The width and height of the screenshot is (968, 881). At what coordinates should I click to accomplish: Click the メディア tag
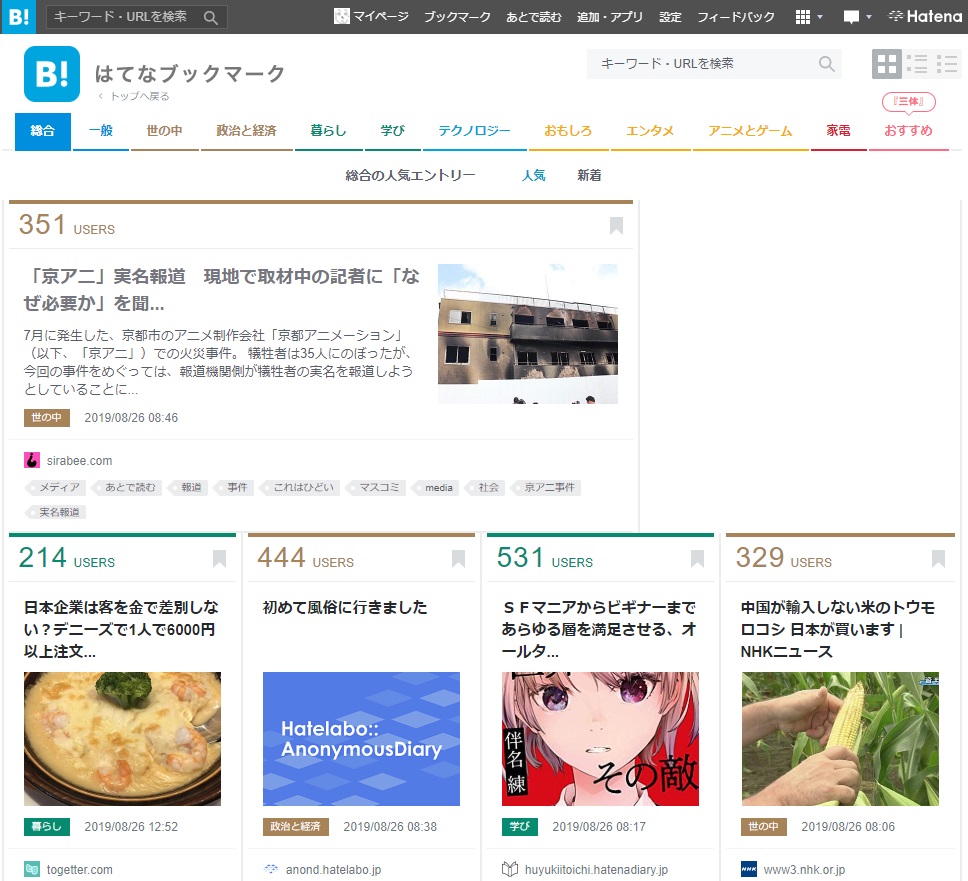(56, 488)
